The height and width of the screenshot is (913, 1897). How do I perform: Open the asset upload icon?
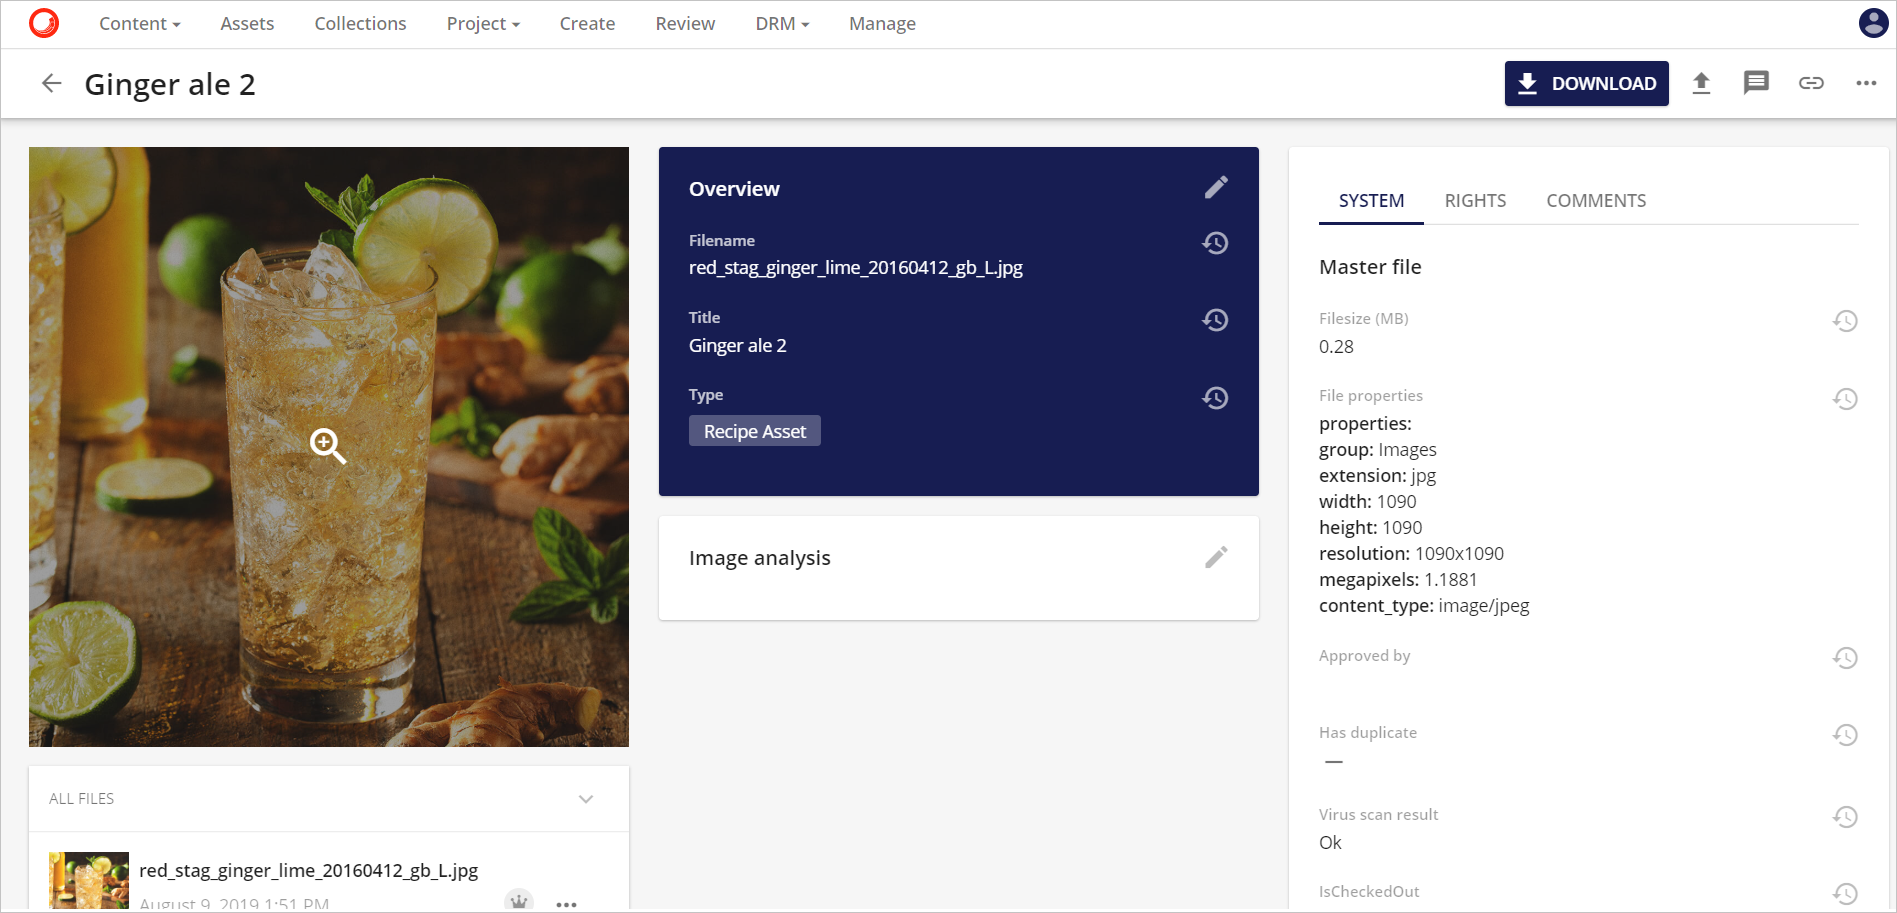coord(1702,83)
